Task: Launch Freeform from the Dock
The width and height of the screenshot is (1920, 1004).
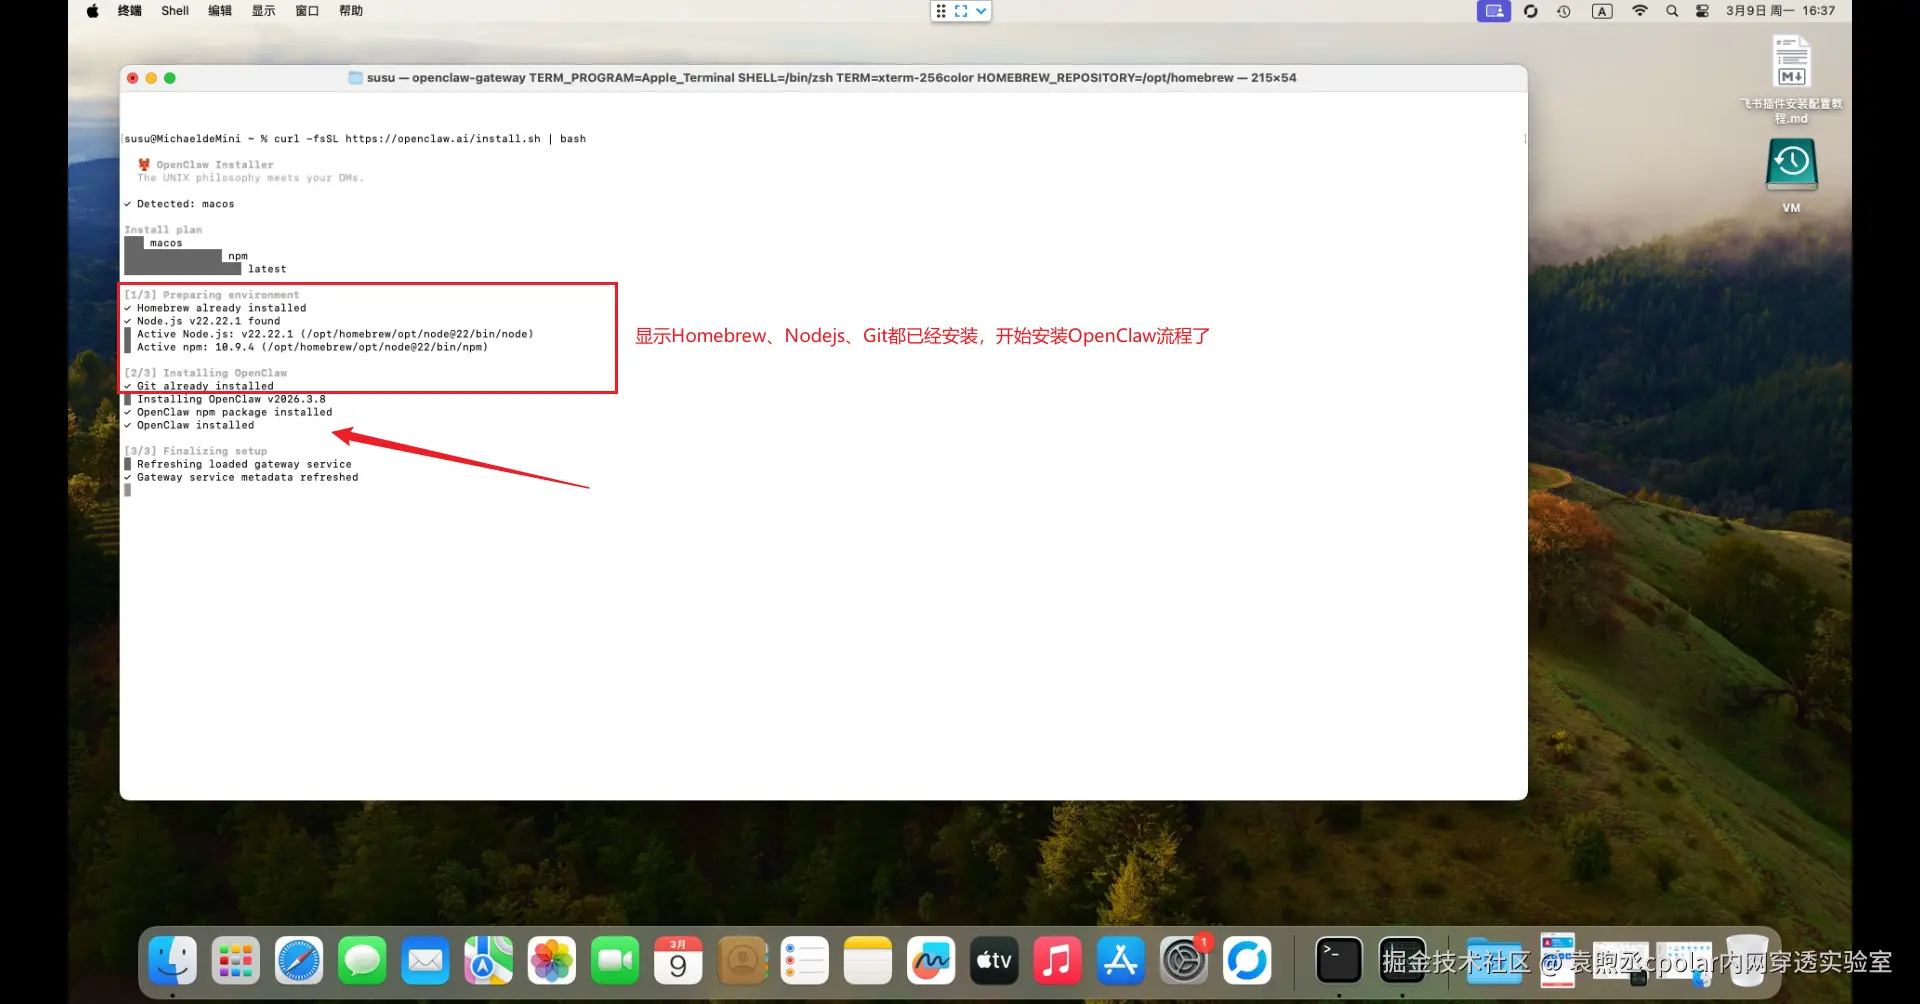Action: (x=931, y=961)
